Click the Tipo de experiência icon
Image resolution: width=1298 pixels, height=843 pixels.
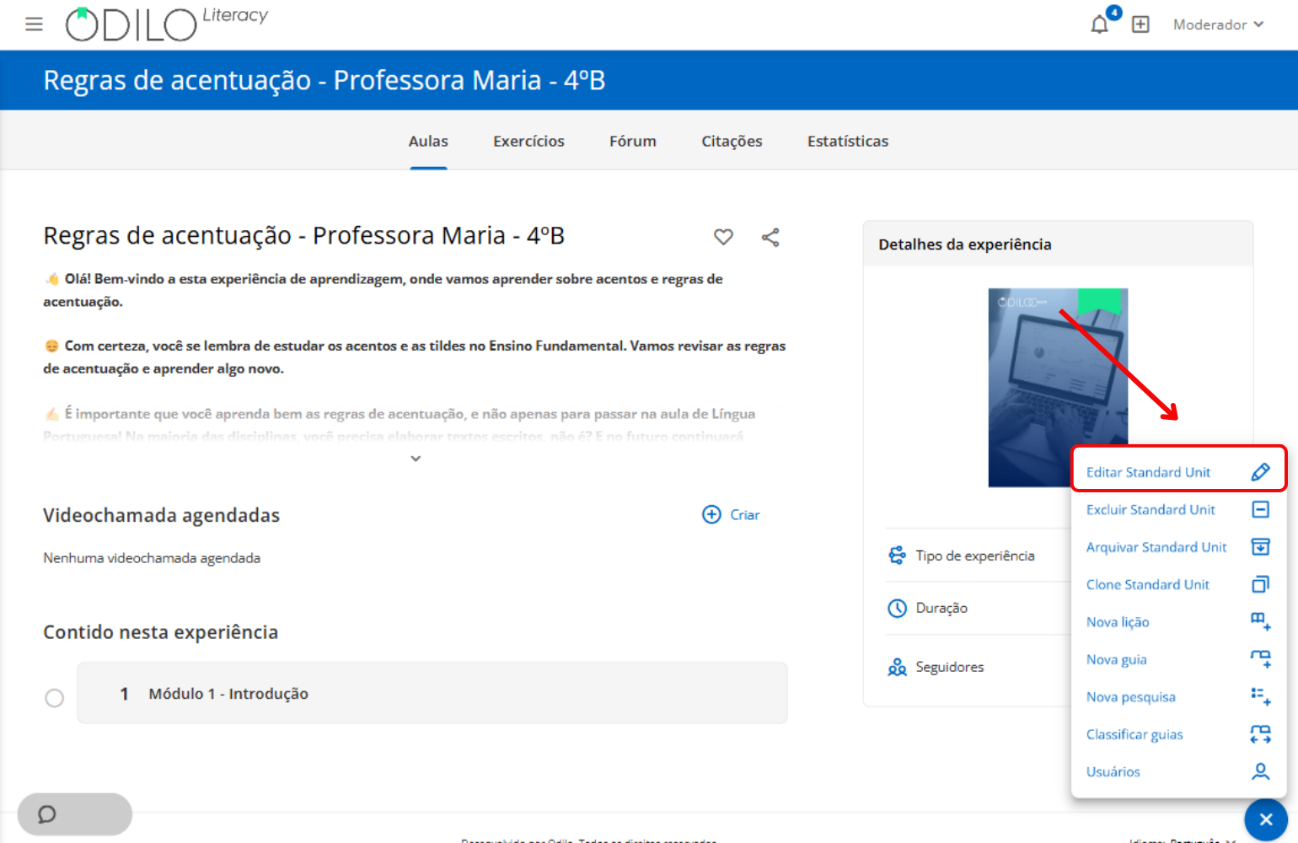pos(897,555)
